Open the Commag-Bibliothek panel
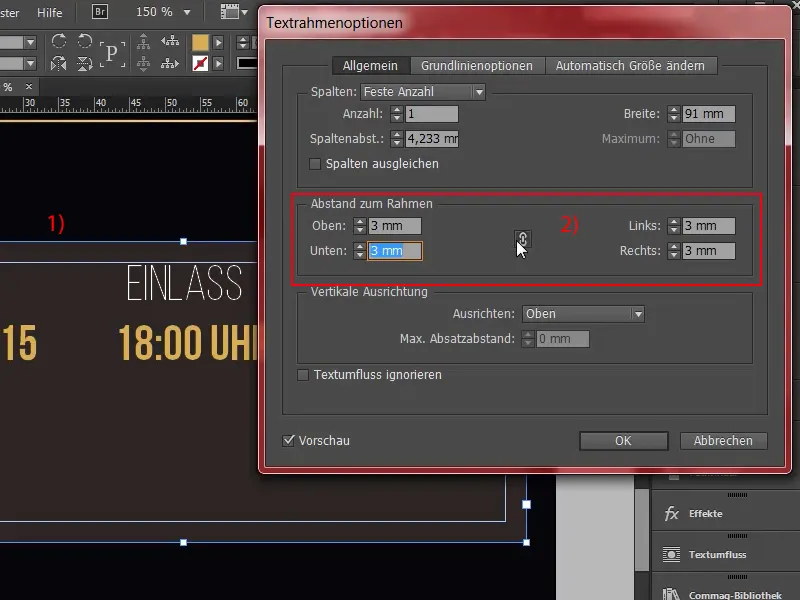 [x=724, y=594]
